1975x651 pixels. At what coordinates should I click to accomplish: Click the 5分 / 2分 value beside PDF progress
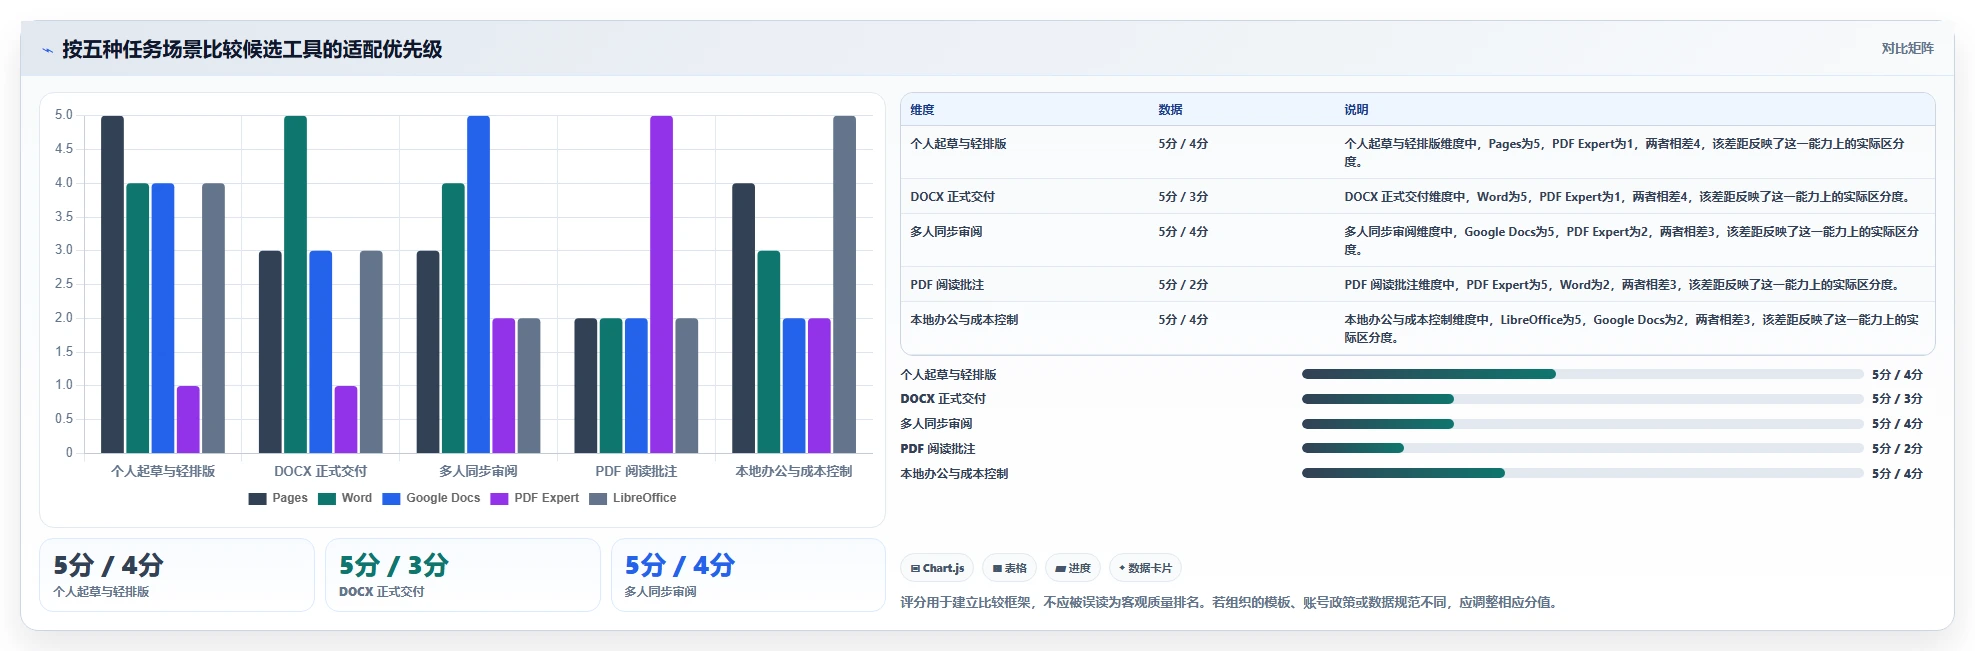click(x=1897, y=448)
